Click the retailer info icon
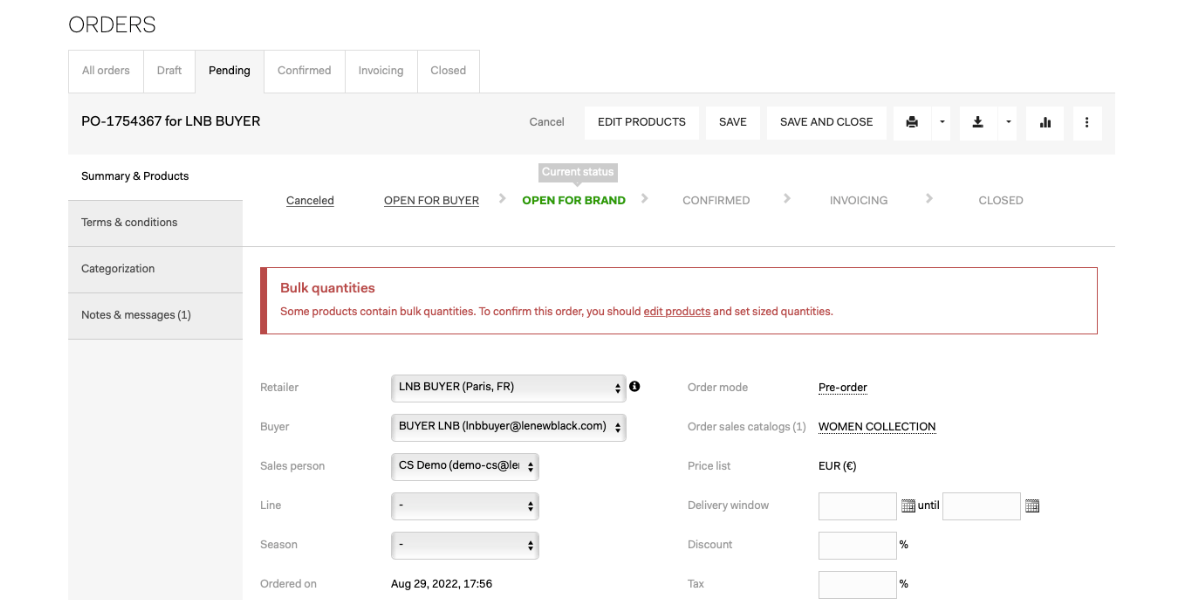Viewport: 1200px width, 600px height. [634, 386]
